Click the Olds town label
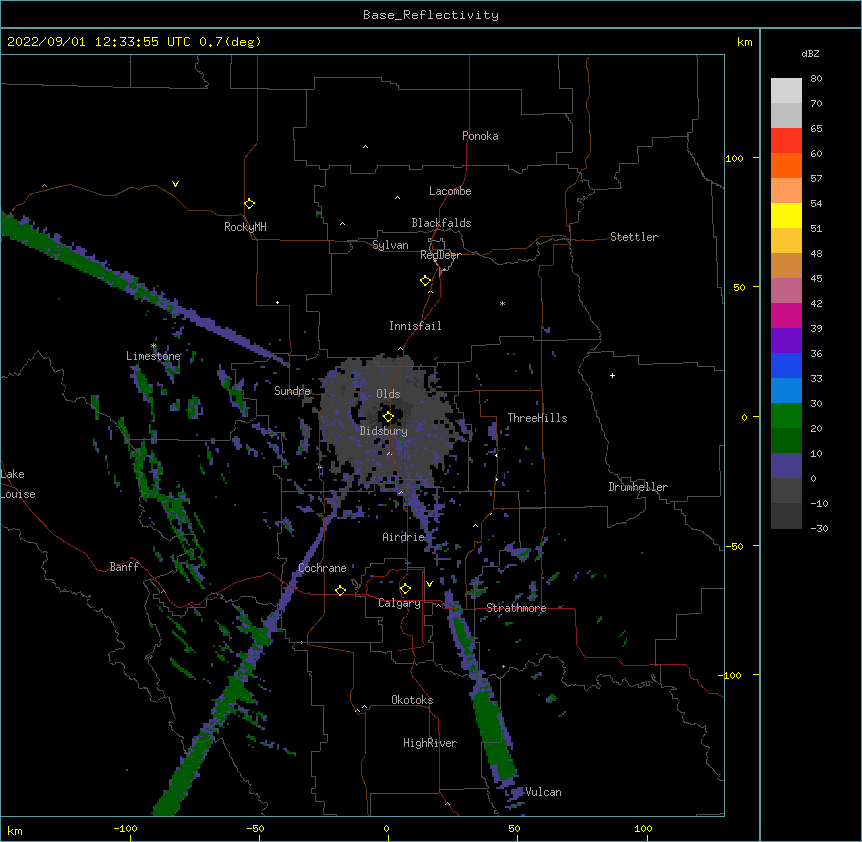Viewport: 862px width, 842px height. [388, 394]
